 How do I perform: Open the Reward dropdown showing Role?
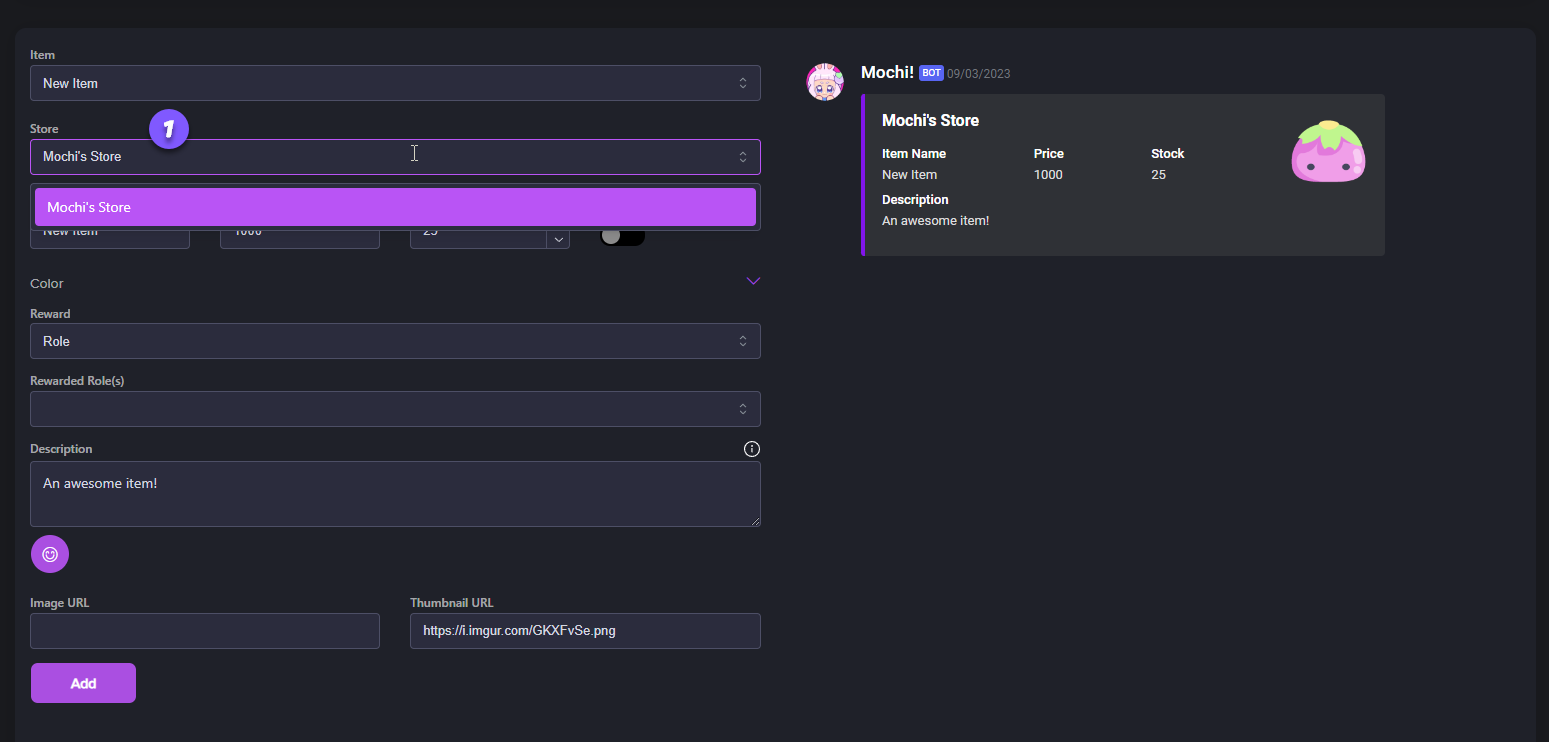[x=395, y=341]
